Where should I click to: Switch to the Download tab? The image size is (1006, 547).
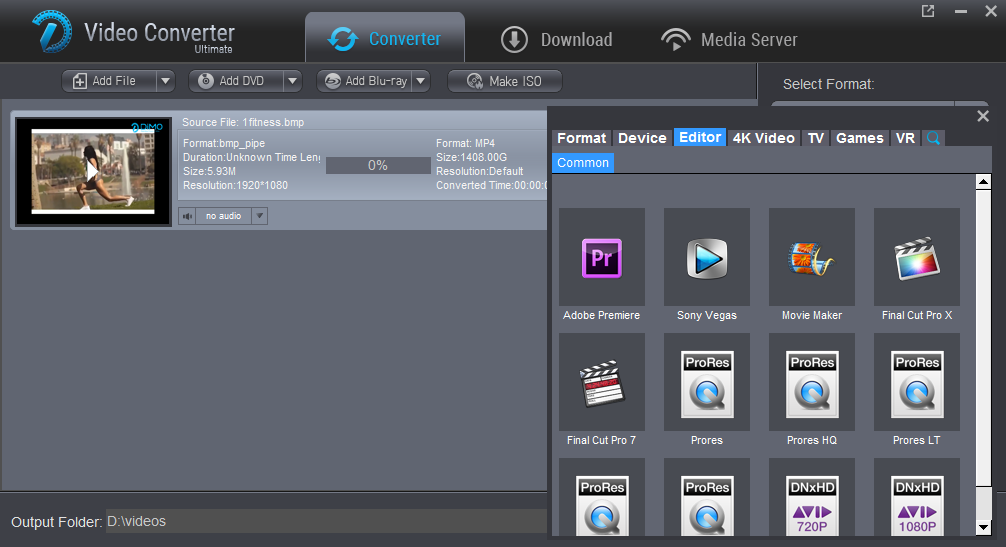tap(557, 40)
